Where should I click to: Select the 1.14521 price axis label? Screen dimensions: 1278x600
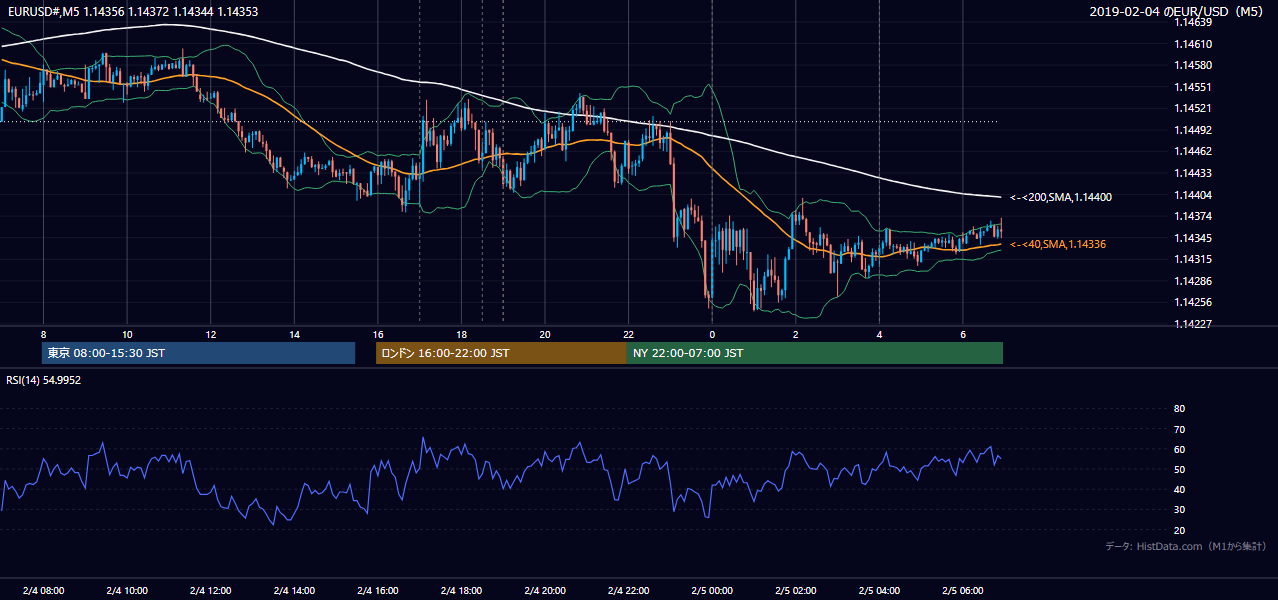pos(1194,108)
